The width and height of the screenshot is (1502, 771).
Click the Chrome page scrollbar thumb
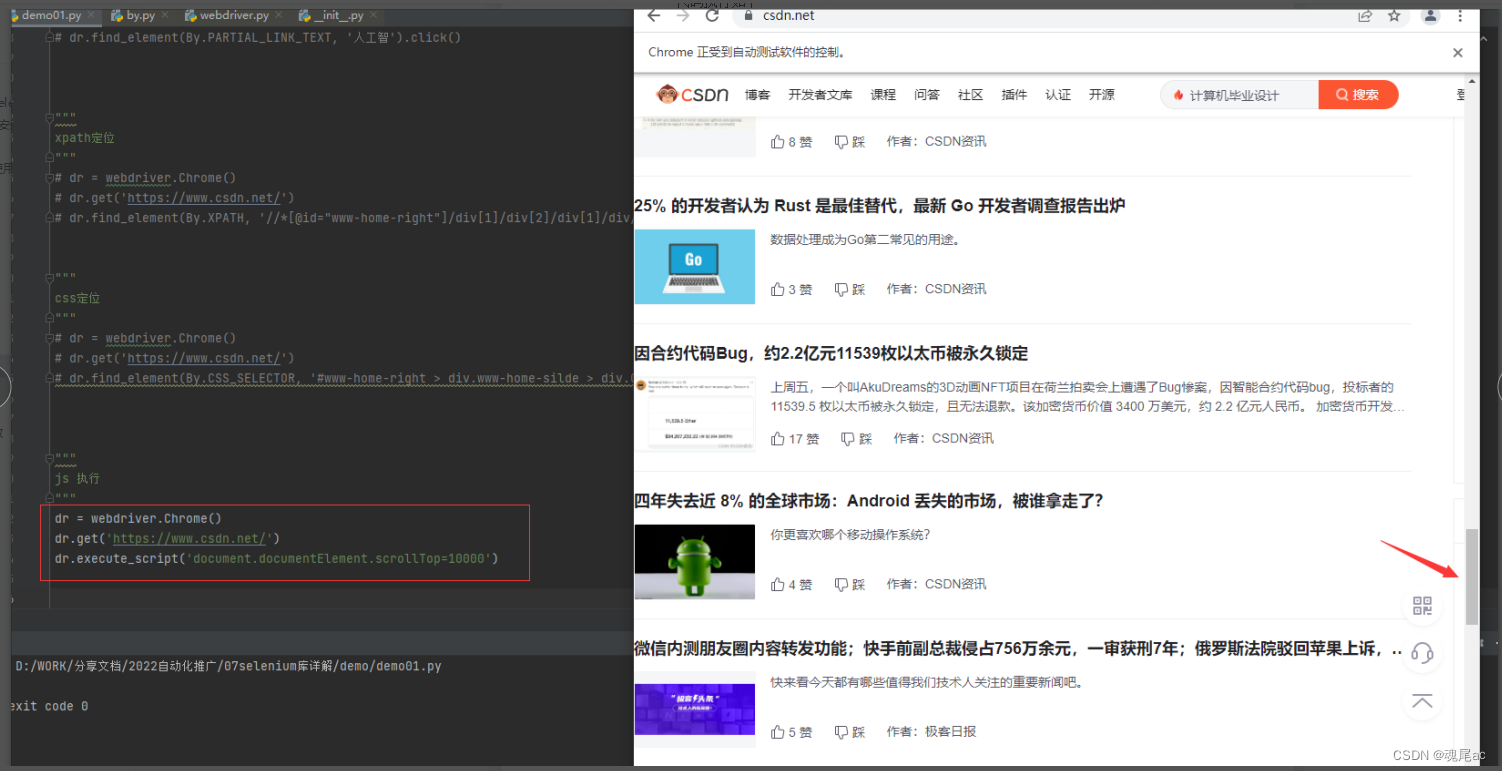click(x=1471, y=577)
